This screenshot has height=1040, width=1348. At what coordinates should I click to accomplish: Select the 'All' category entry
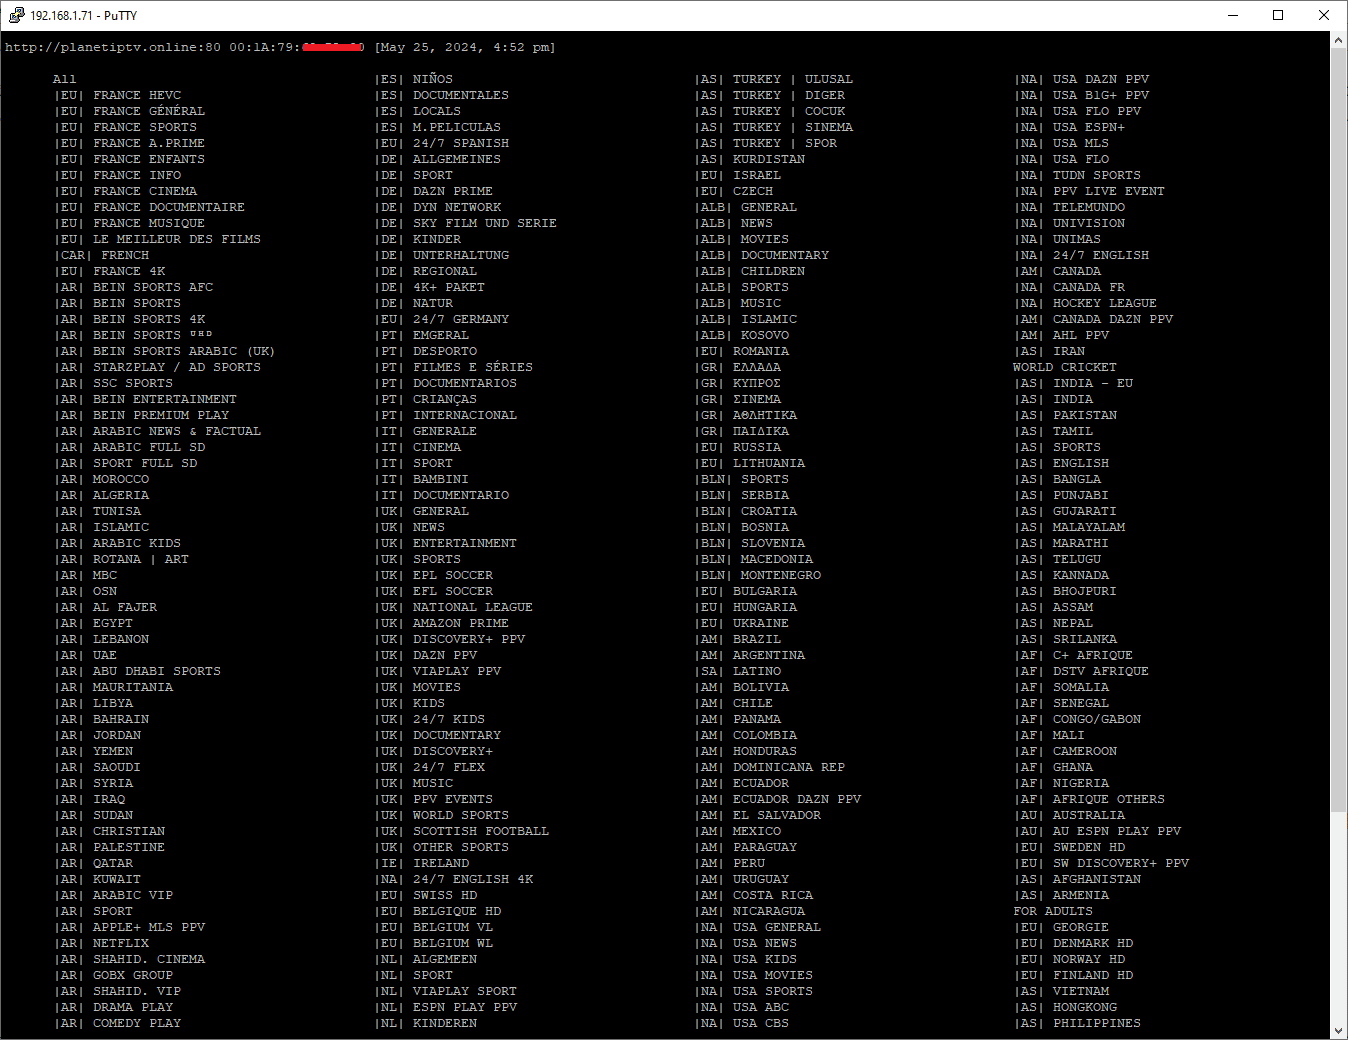(65, 79)
